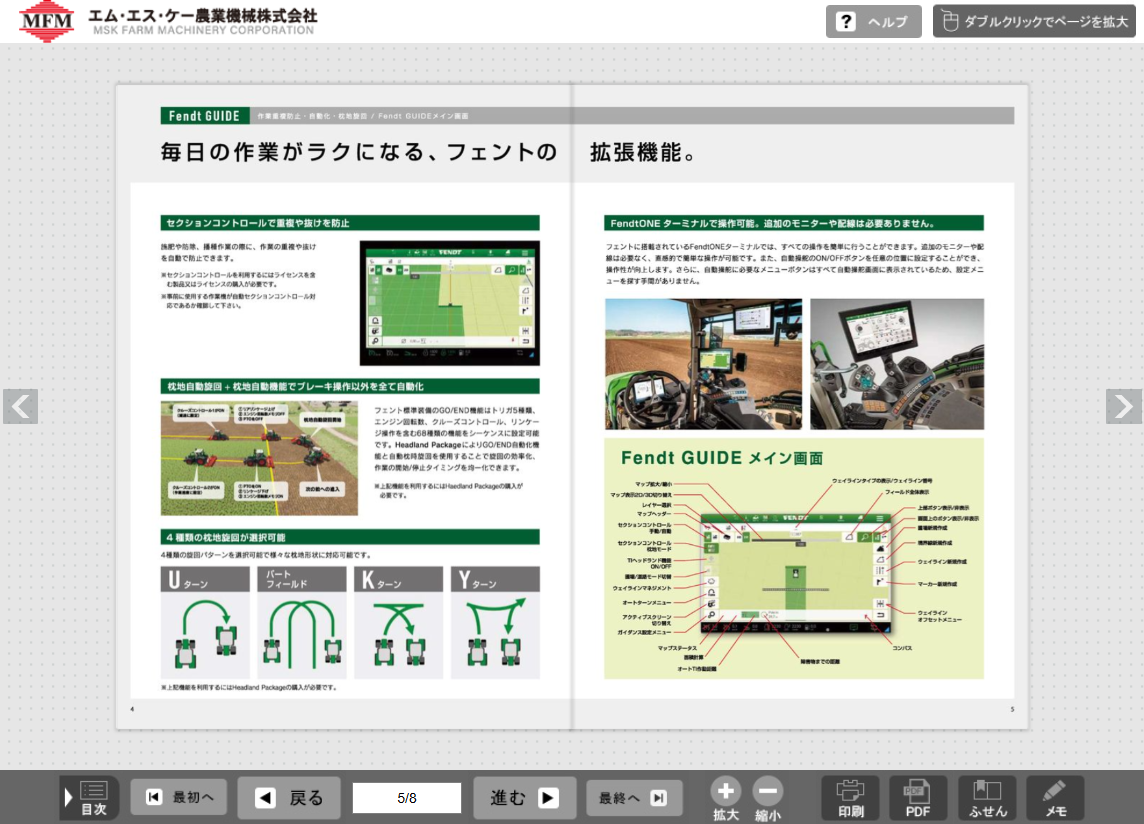Jump to last page with 最終へ
Image resolution: width=1144 pixels, height=824 pixels.
tap(634, 798)
